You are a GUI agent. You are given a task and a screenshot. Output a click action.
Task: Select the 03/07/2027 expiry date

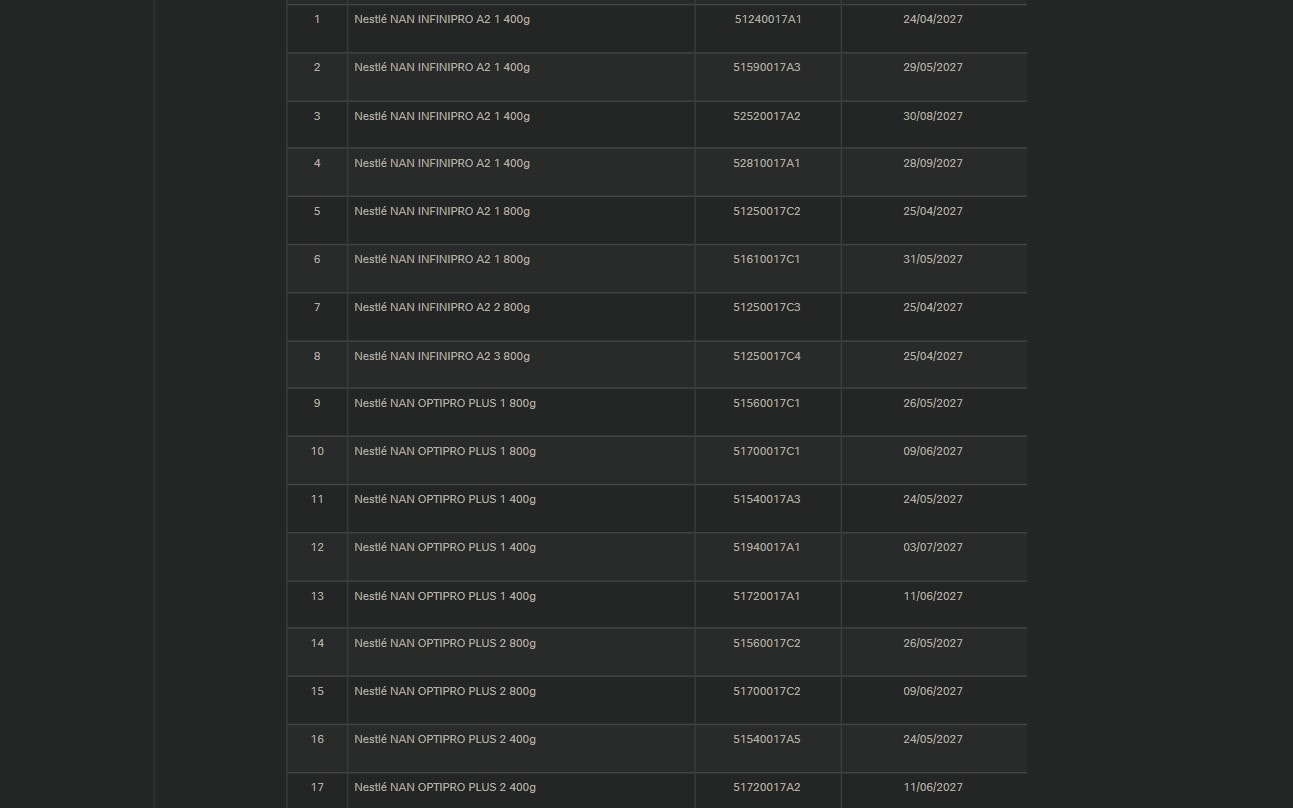click(932, 547)
